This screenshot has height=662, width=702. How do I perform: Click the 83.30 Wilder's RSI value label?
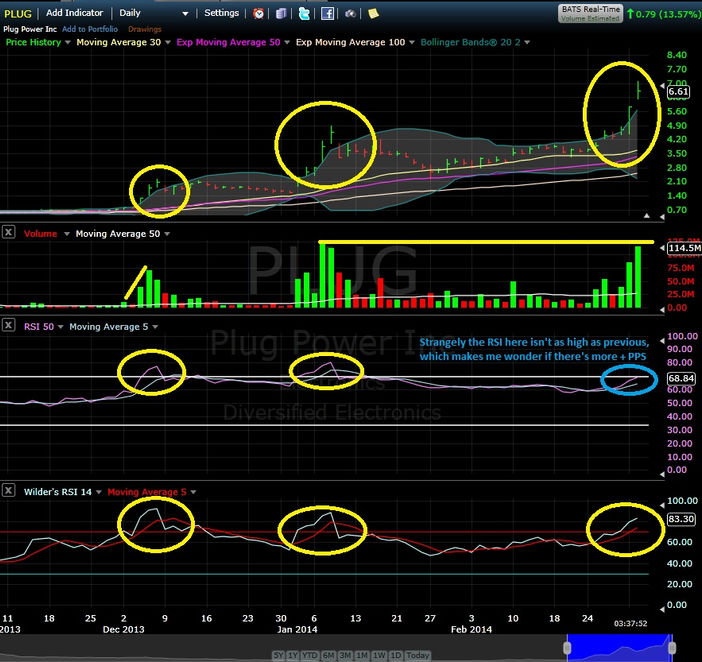pyautogui.click(x=681, y=519)
